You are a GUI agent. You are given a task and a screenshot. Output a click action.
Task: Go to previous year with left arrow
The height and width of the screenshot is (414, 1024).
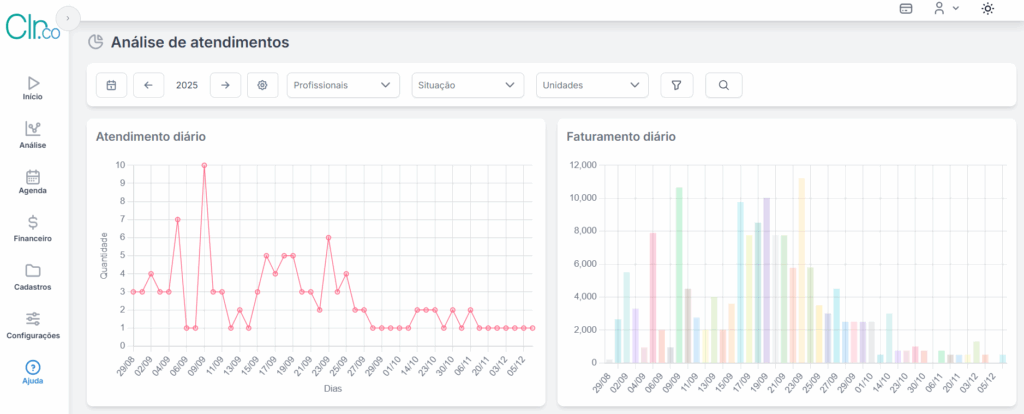(x=148, y=86)
